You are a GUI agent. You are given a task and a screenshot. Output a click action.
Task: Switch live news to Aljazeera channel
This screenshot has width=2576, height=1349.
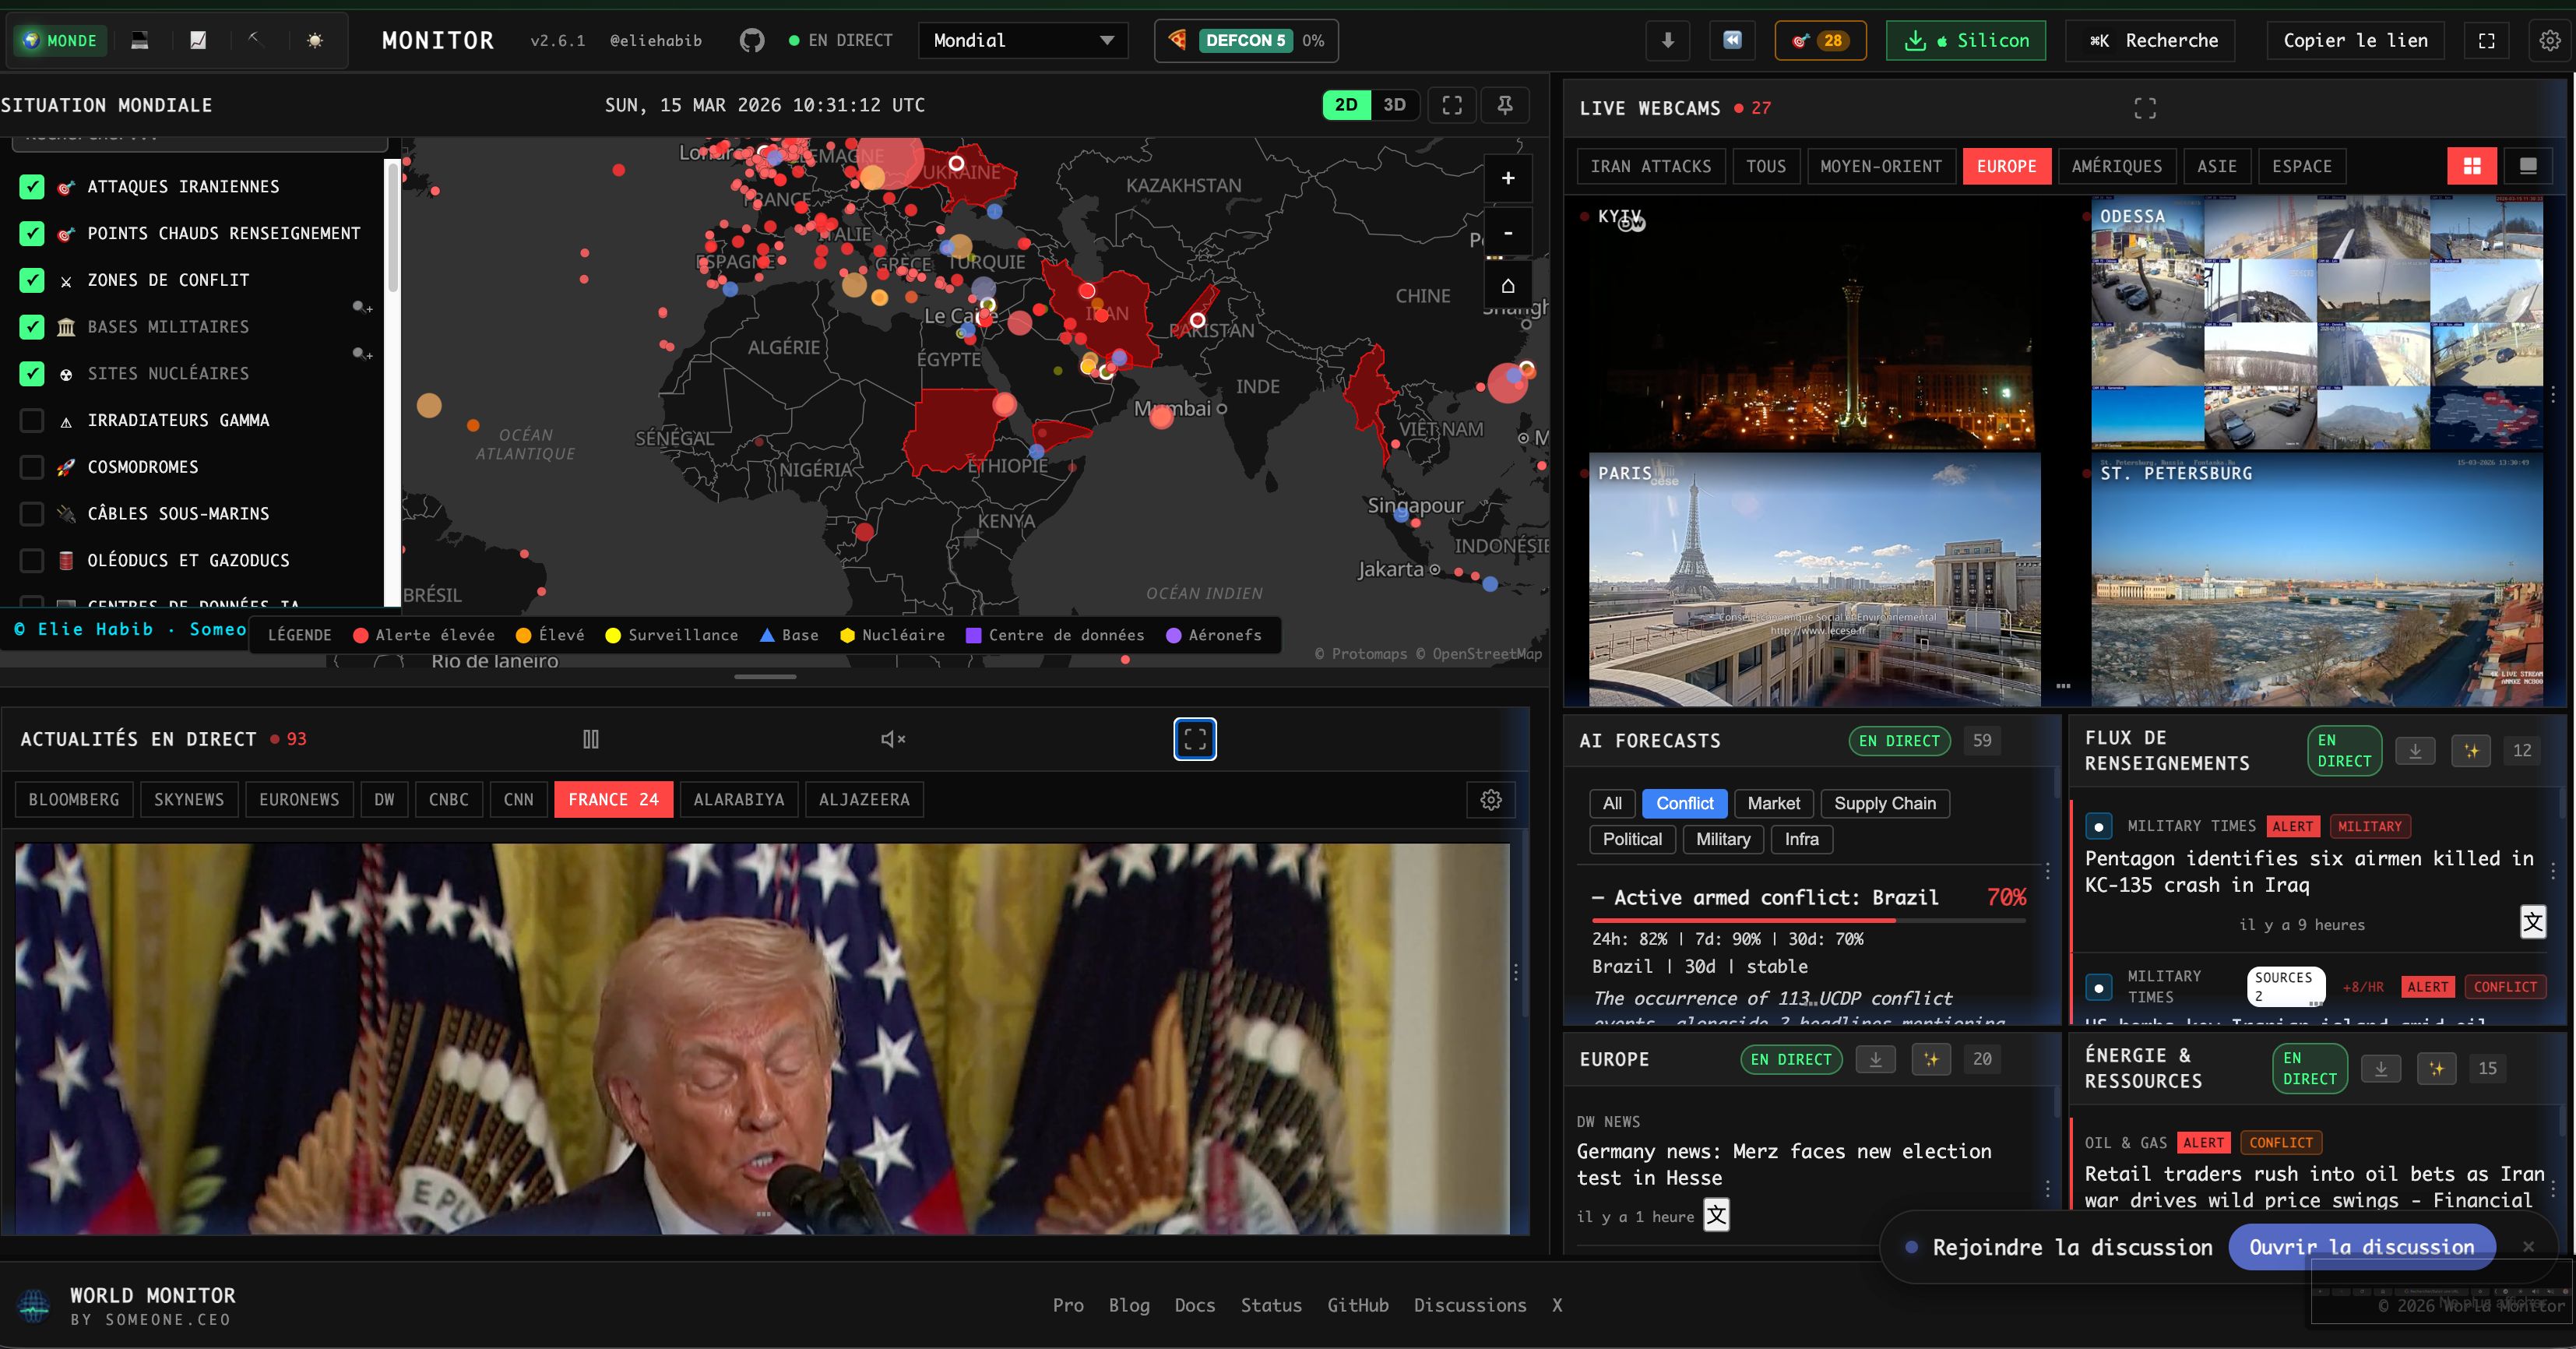pos(863,800)
